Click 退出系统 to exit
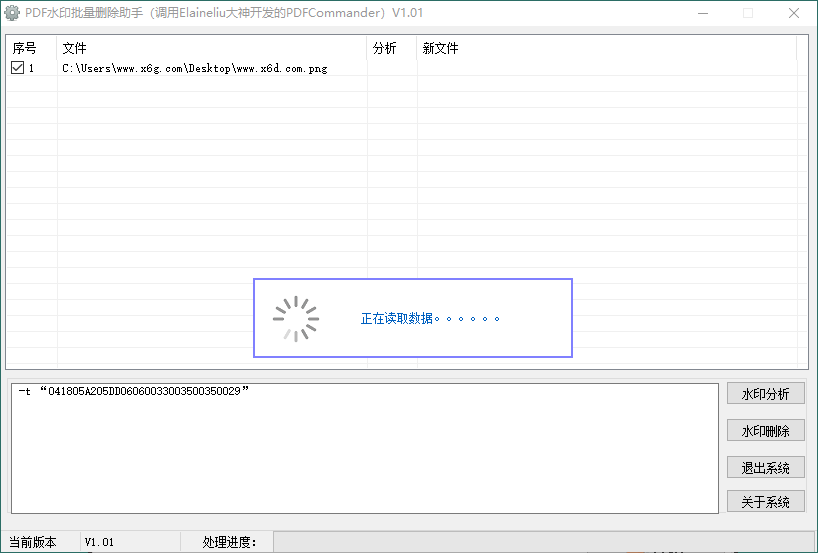 [765, 467]
